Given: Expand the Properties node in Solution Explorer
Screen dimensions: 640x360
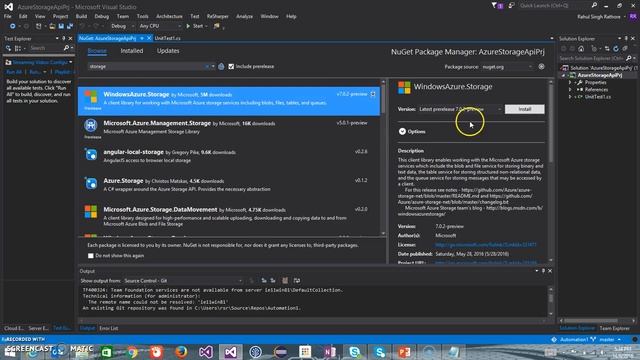Looking at the screenshot, I should [570, 82].
